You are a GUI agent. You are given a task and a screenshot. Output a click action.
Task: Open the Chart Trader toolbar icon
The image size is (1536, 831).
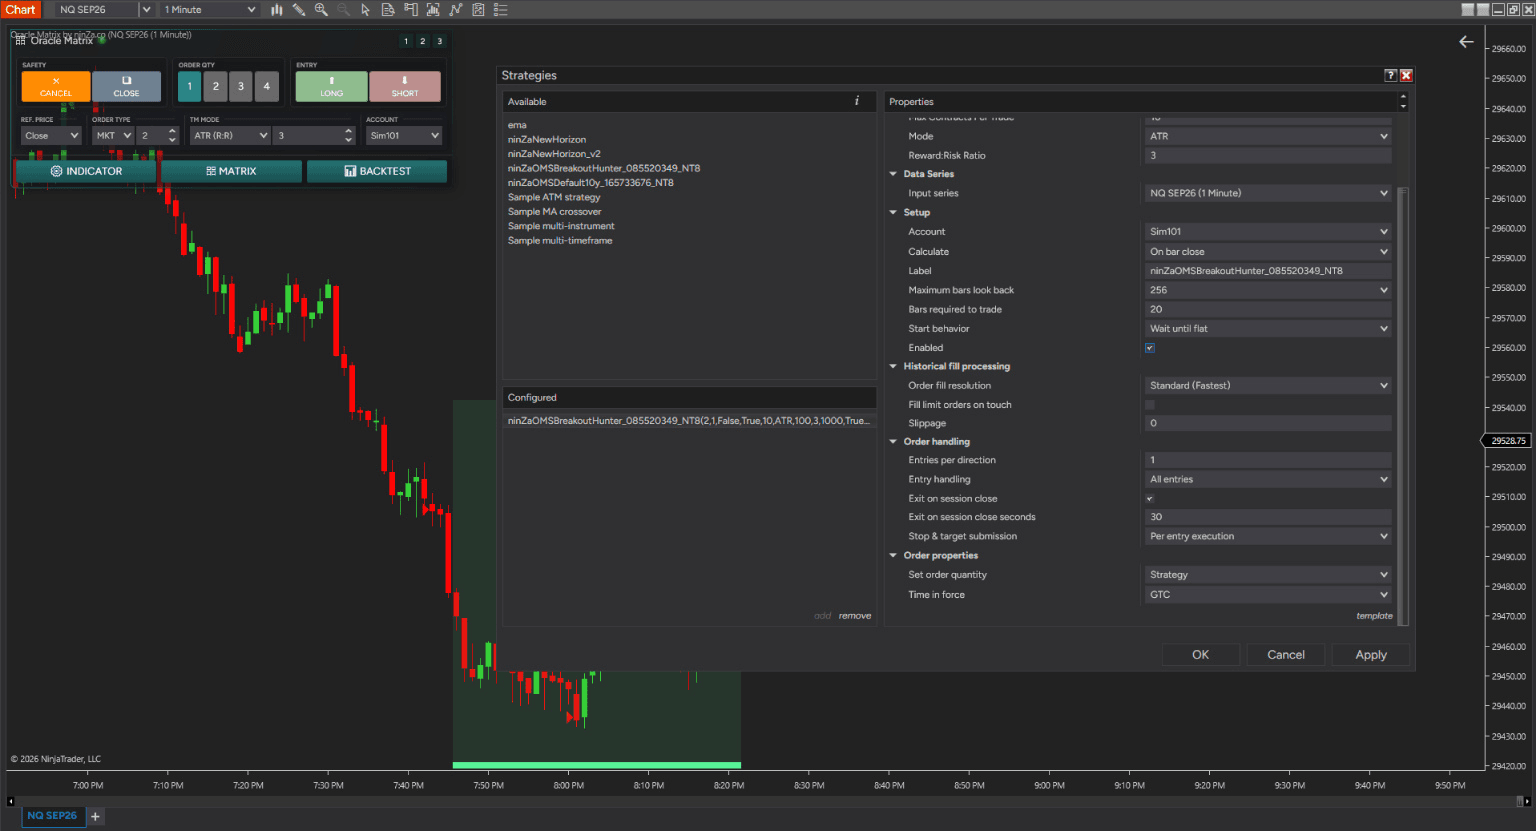[x=411, y=10]
